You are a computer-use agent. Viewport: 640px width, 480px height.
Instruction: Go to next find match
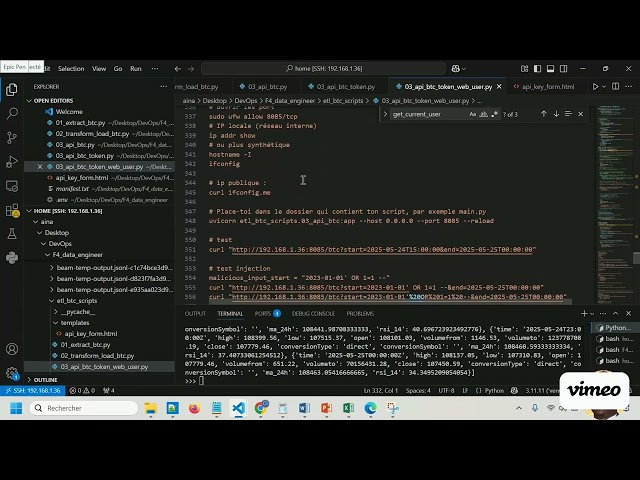point(556,114)
